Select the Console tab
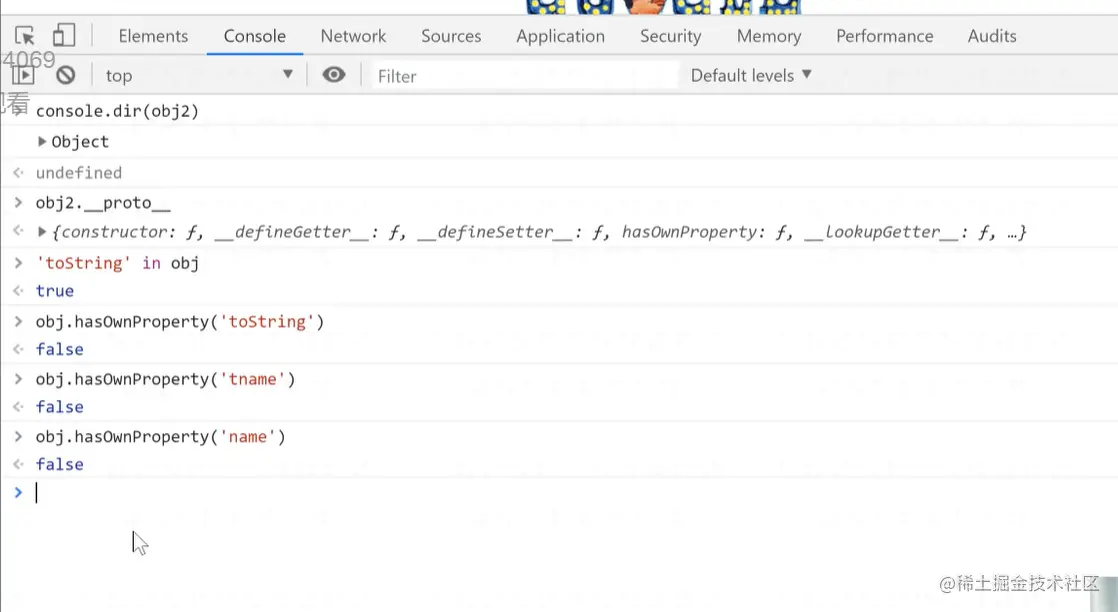 255,36
